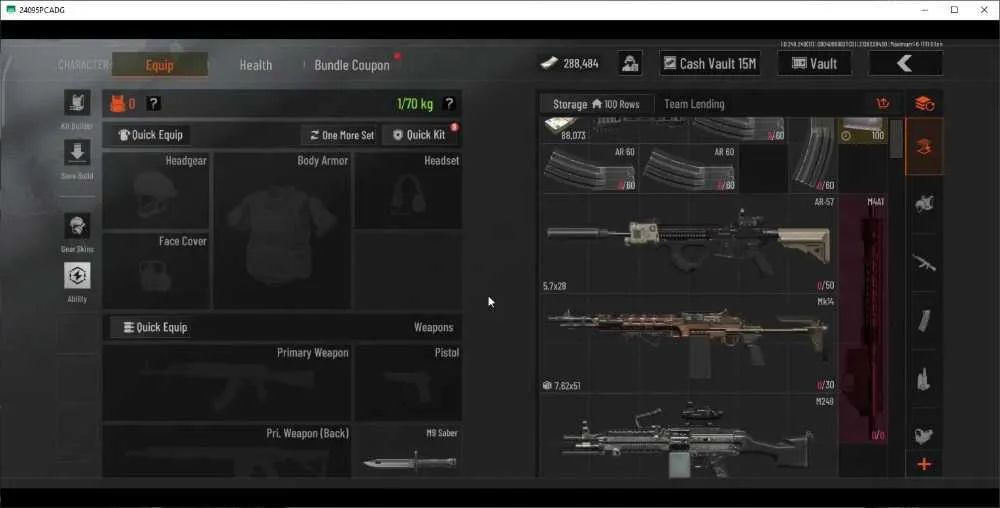Screen dimensions: 1000x508
Task: Select the empty Body Armor slot
Action: [282, 231]
